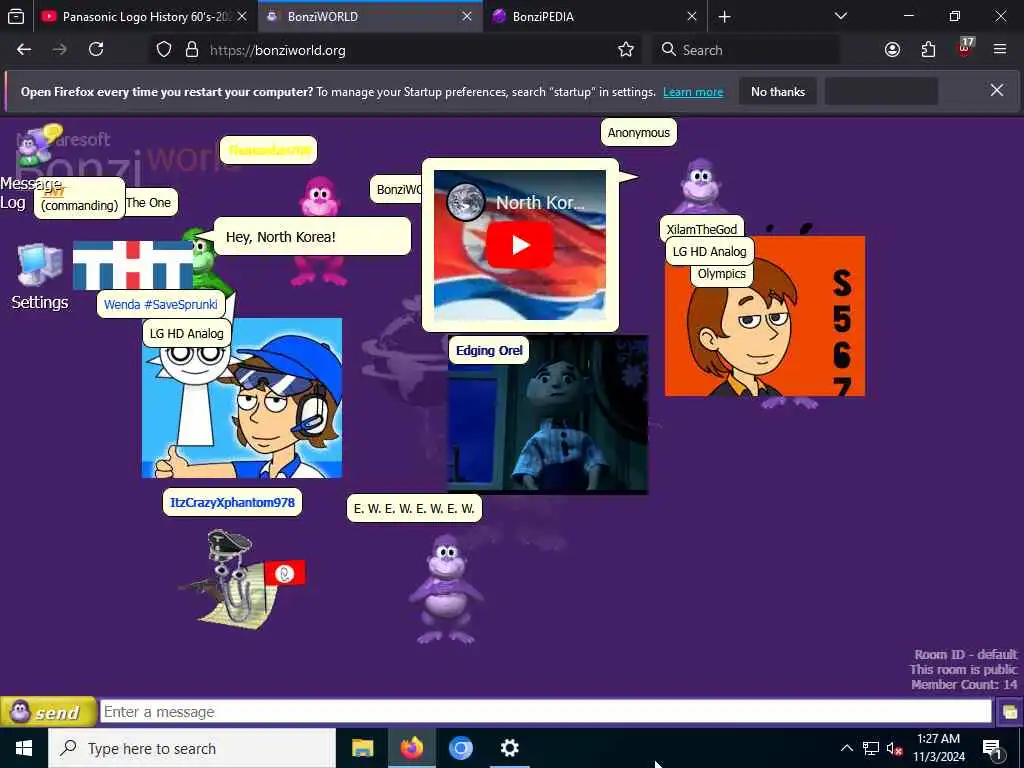
Task: Switch to Panasonic Logo History tab
Action: coord(147,17)
